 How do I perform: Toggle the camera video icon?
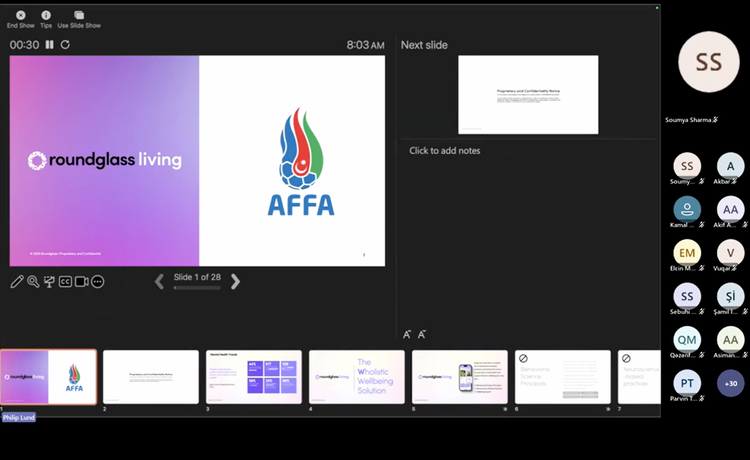[81, 282]
